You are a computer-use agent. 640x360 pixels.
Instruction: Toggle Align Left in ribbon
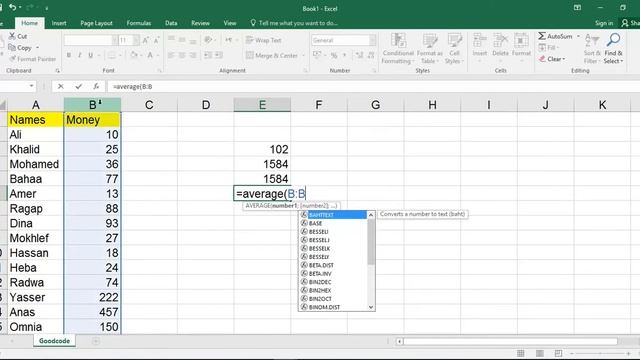[171, 55]
